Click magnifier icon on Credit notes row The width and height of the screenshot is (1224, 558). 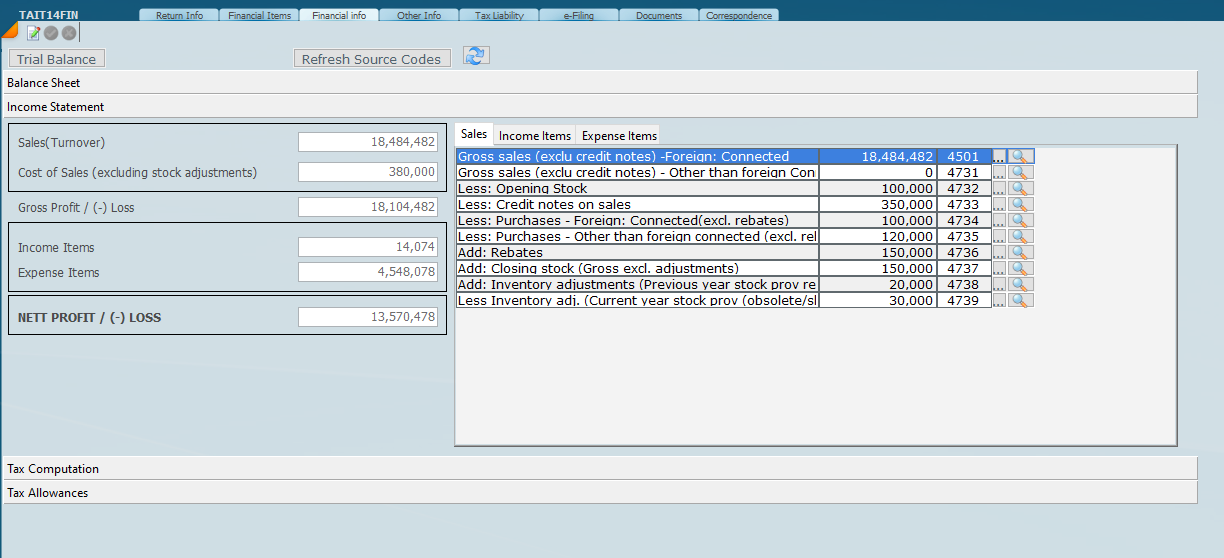1020,205
